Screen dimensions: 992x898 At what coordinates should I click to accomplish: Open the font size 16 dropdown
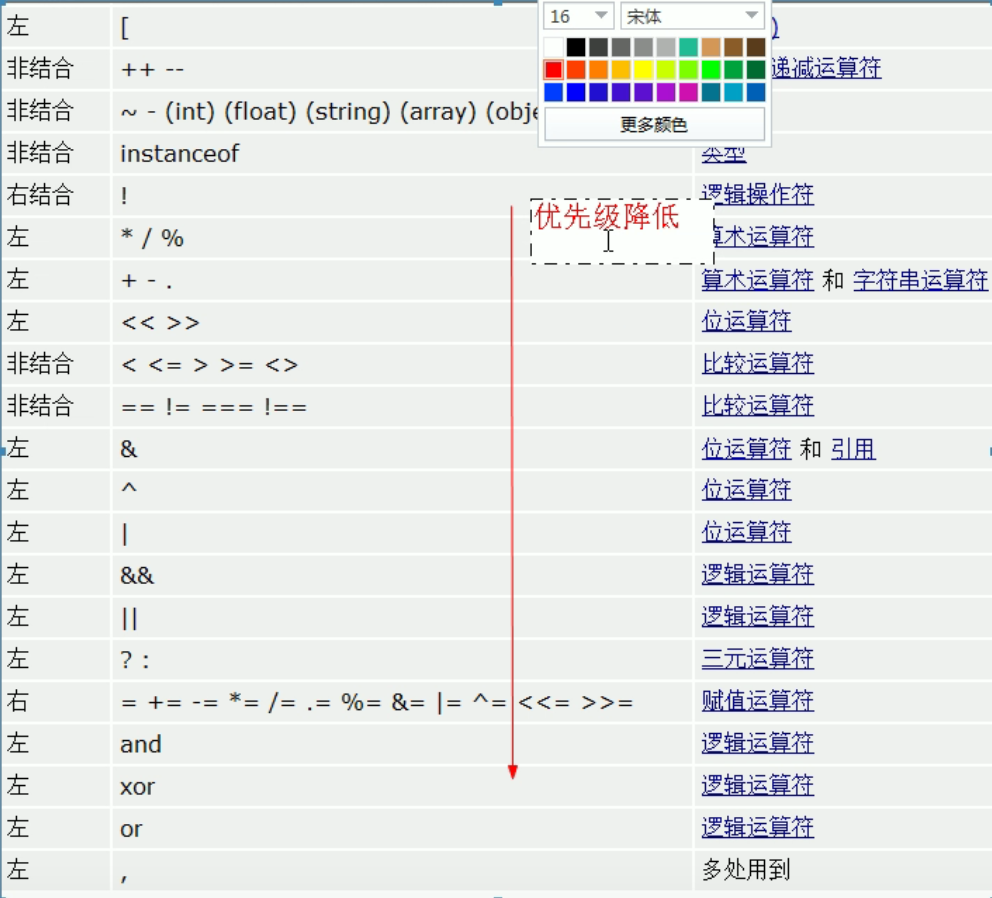pos(601,16)
